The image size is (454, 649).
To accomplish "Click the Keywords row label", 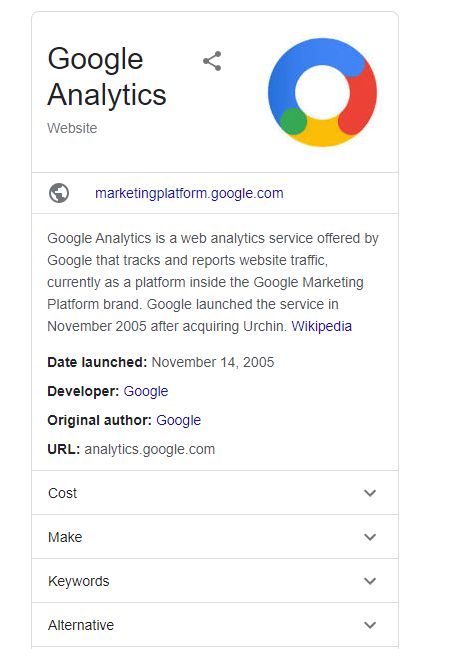I will [x=79, y=581].
